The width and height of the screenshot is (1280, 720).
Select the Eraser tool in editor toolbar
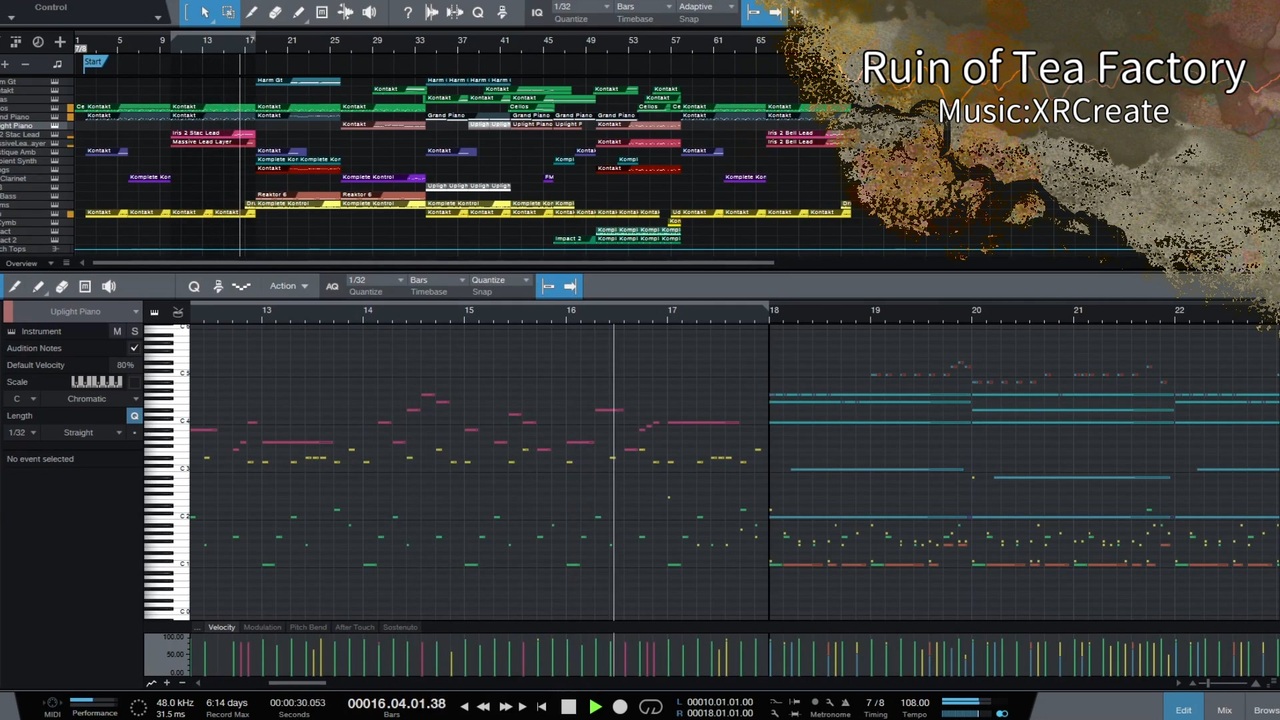point(62,287)
